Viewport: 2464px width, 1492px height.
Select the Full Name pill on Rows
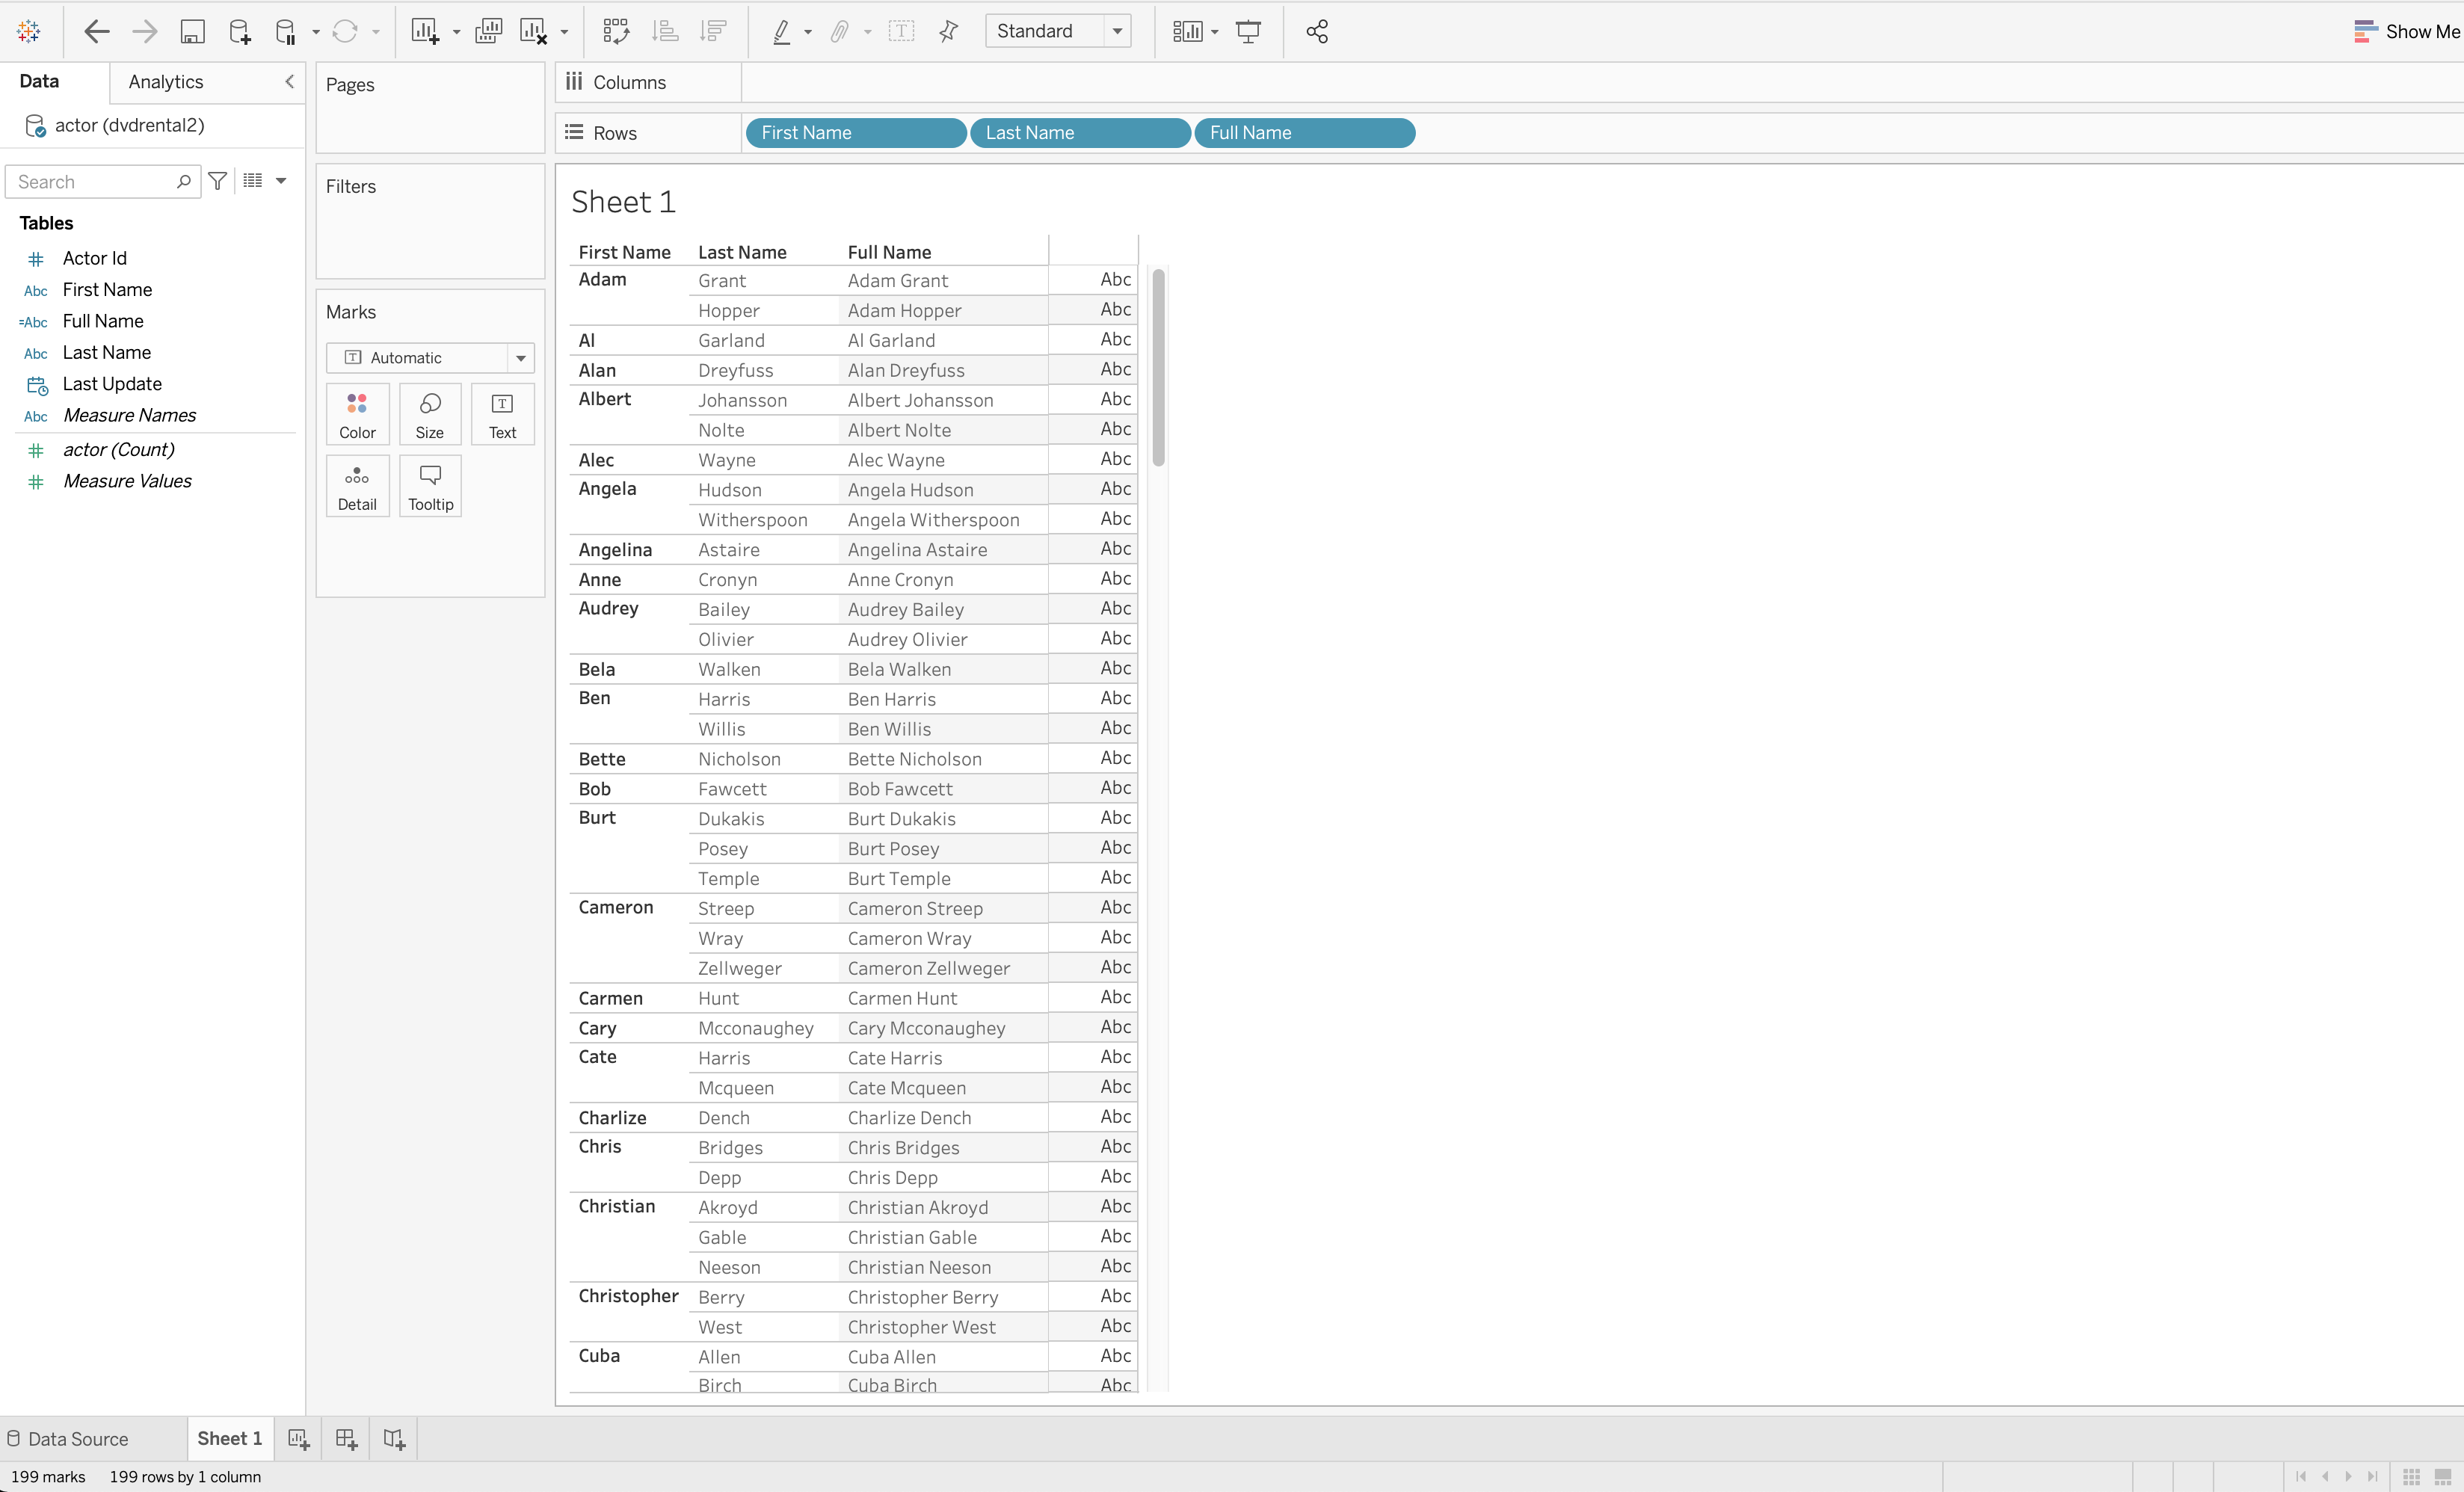coord(1304,133)
